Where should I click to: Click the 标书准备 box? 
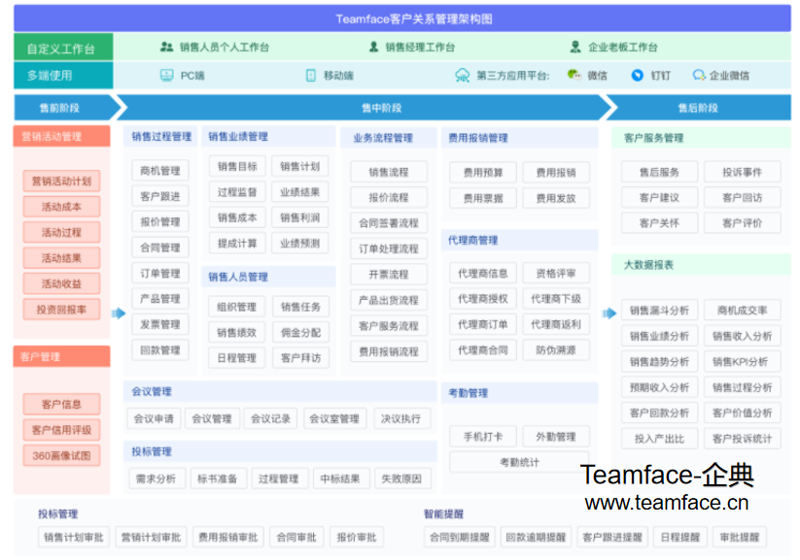point(217,478)
